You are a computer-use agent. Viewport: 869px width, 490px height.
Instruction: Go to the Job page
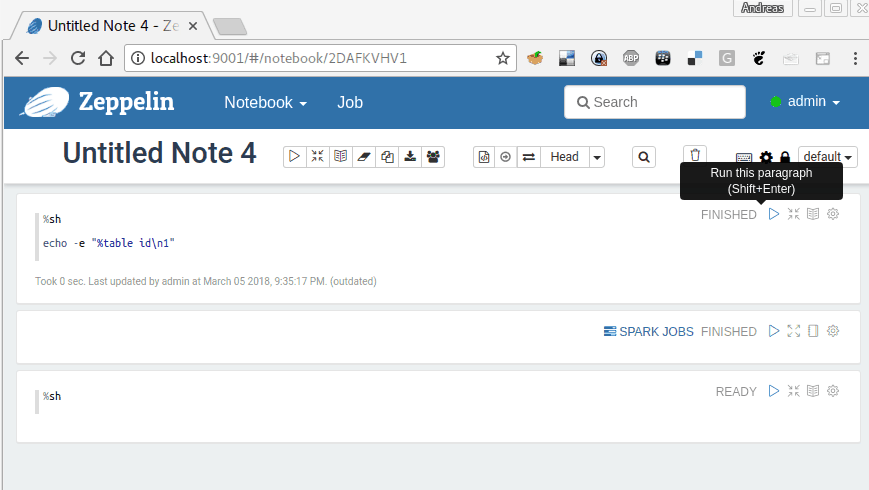pyautogui.click(x=350, y=102)
